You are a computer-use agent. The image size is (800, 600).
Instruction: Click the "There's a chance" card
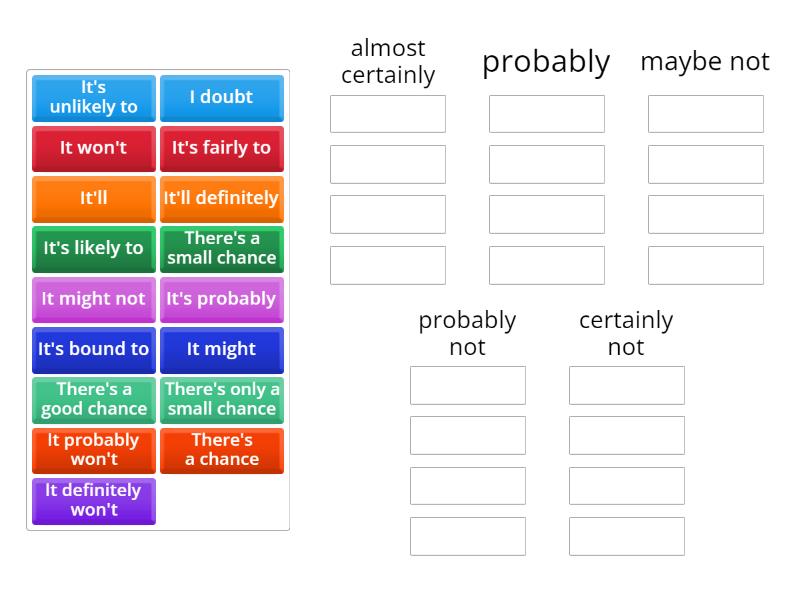pos(221,451)
